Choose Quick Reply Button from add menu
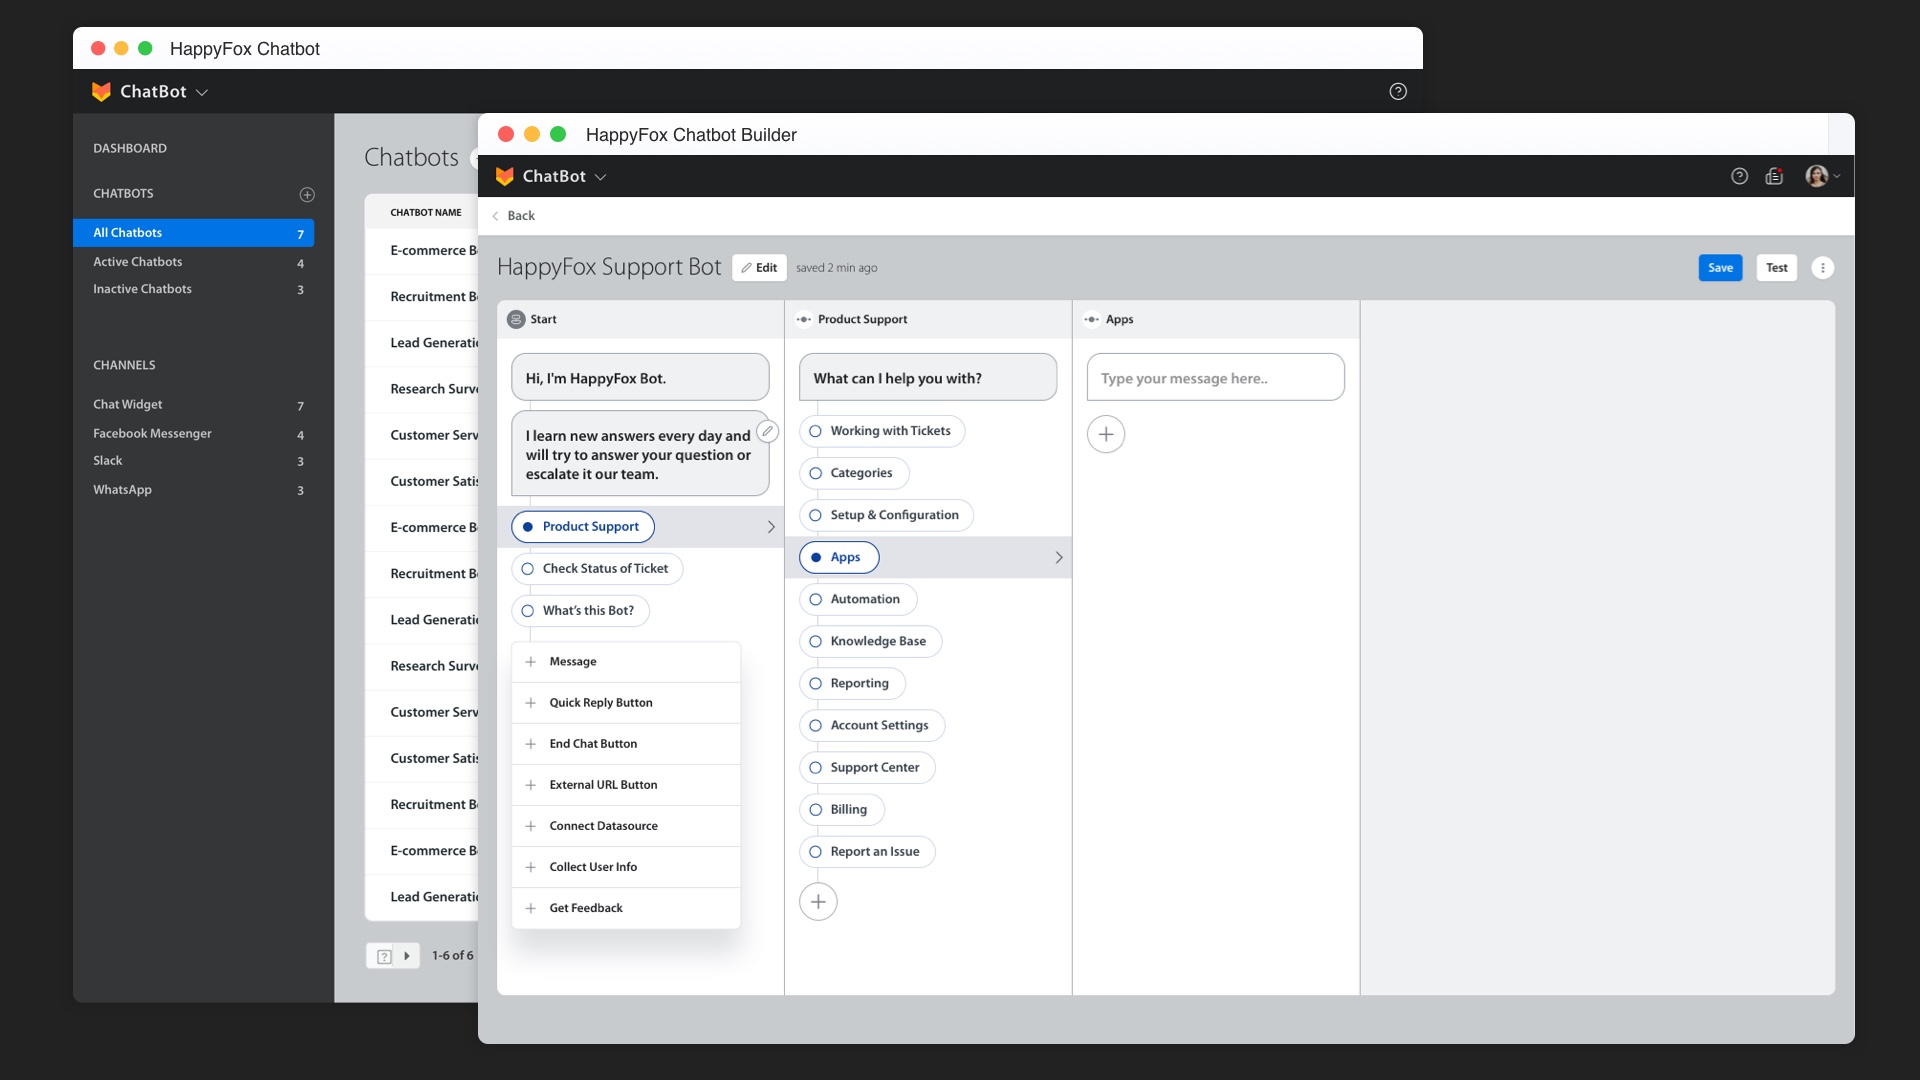This screenshot has width=1920, height=1080. (600, 703)
